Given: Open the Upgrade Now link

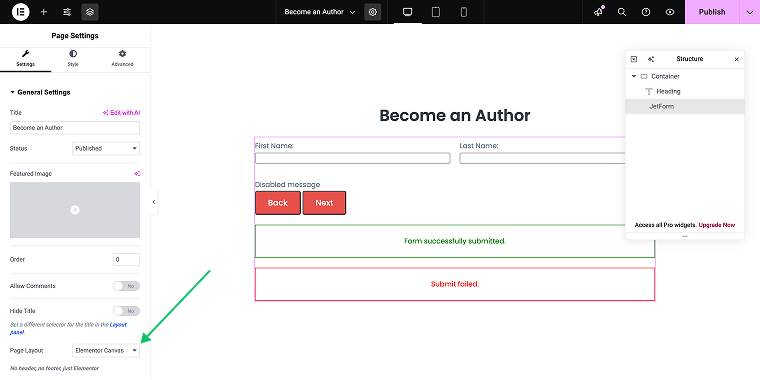Looking at the screenshot, I should pos(717,225).
